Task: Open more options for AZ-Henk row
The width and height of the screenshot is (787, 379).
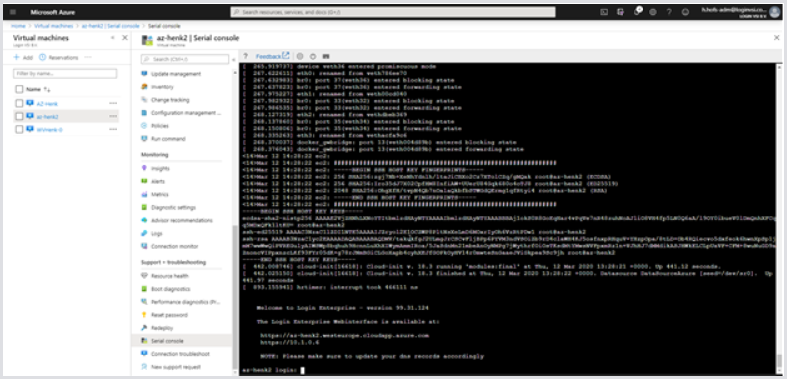Action: 113,103
